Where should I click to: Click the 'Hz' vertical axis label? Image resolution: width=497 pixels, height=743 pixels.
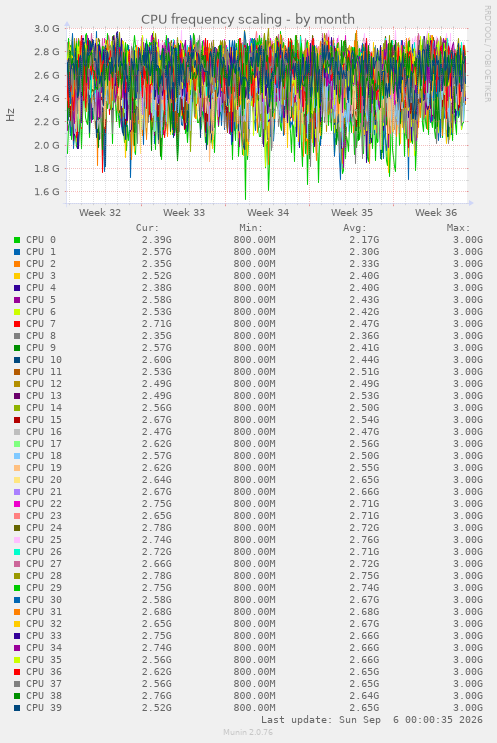pyautogui.click(x=10, y=115)
